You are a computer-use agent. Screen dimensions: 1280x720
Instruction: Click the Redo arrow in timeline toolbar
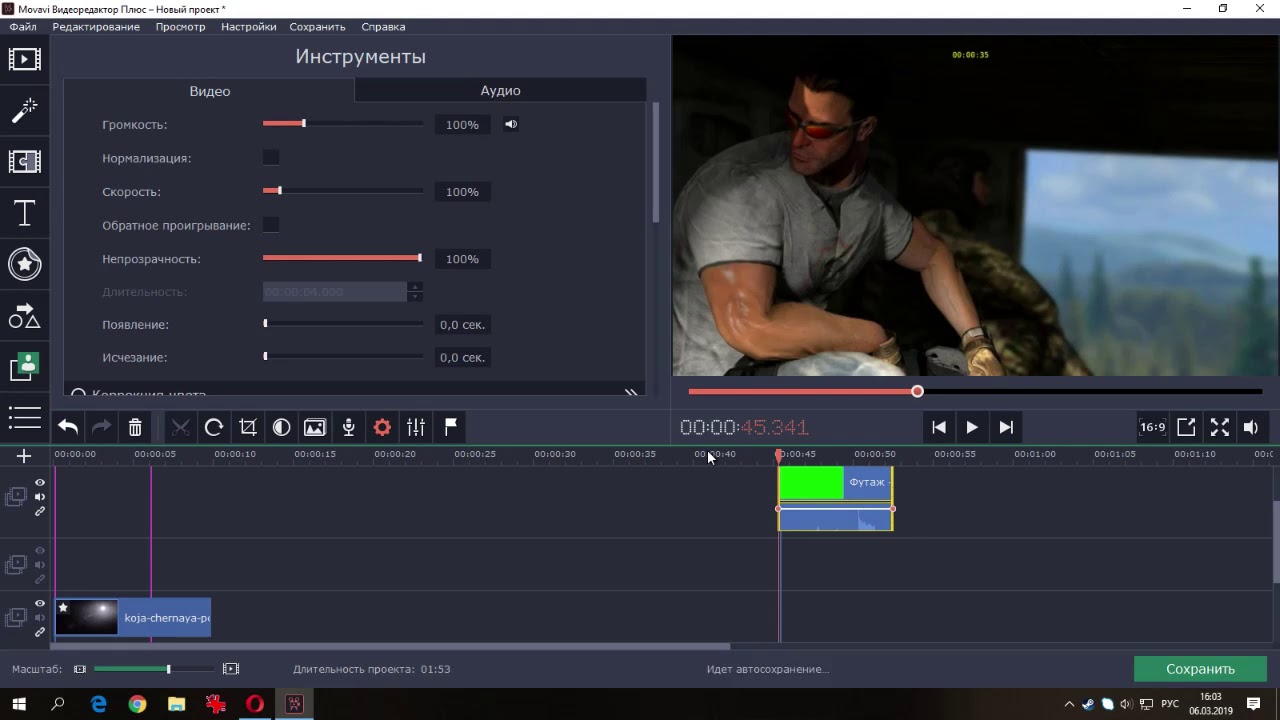(x=101, y=428)
